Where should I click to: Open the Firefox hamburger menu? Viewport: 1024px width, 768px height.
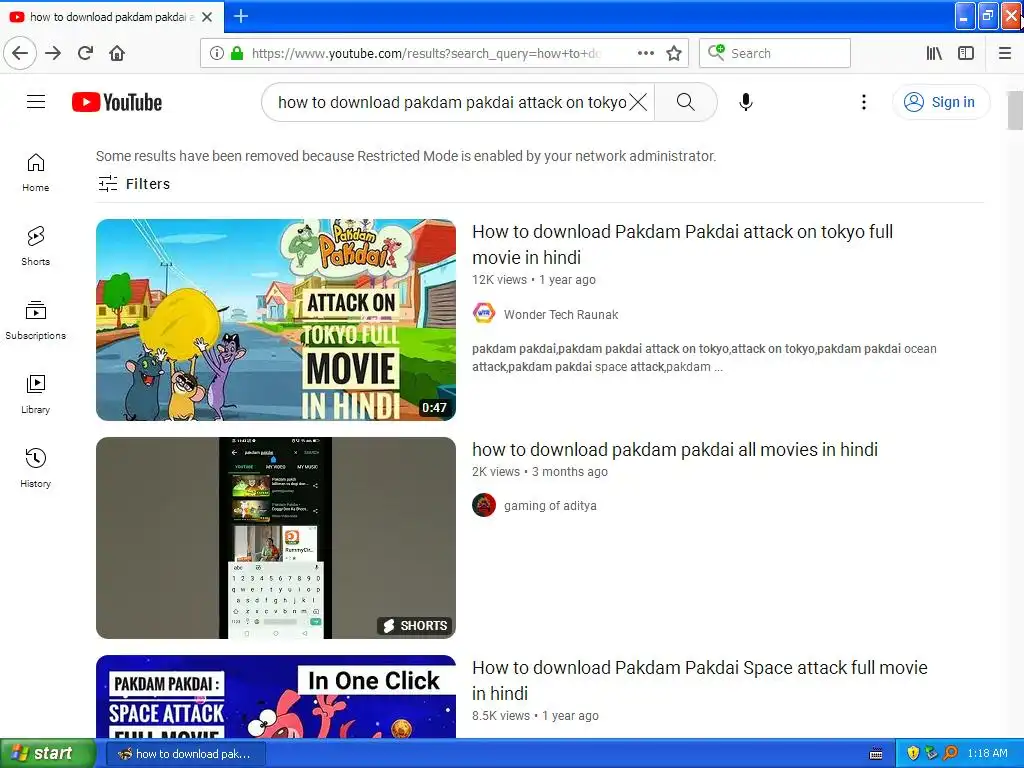coord(1005,53)
